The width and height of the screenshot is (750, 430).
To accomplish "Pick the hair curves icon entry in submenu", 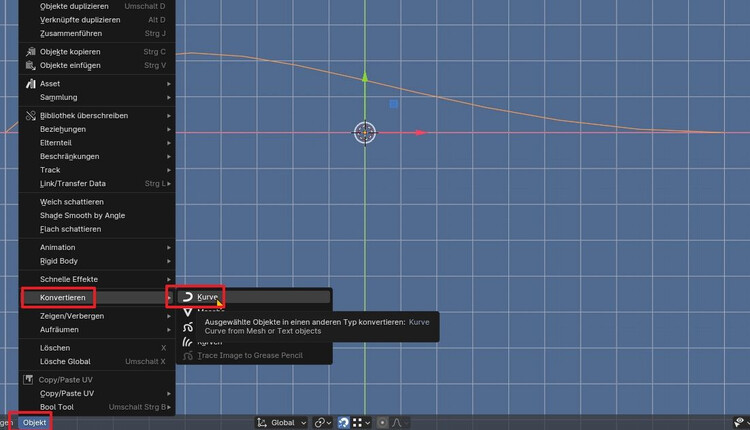I will click(x=188, y=342).
